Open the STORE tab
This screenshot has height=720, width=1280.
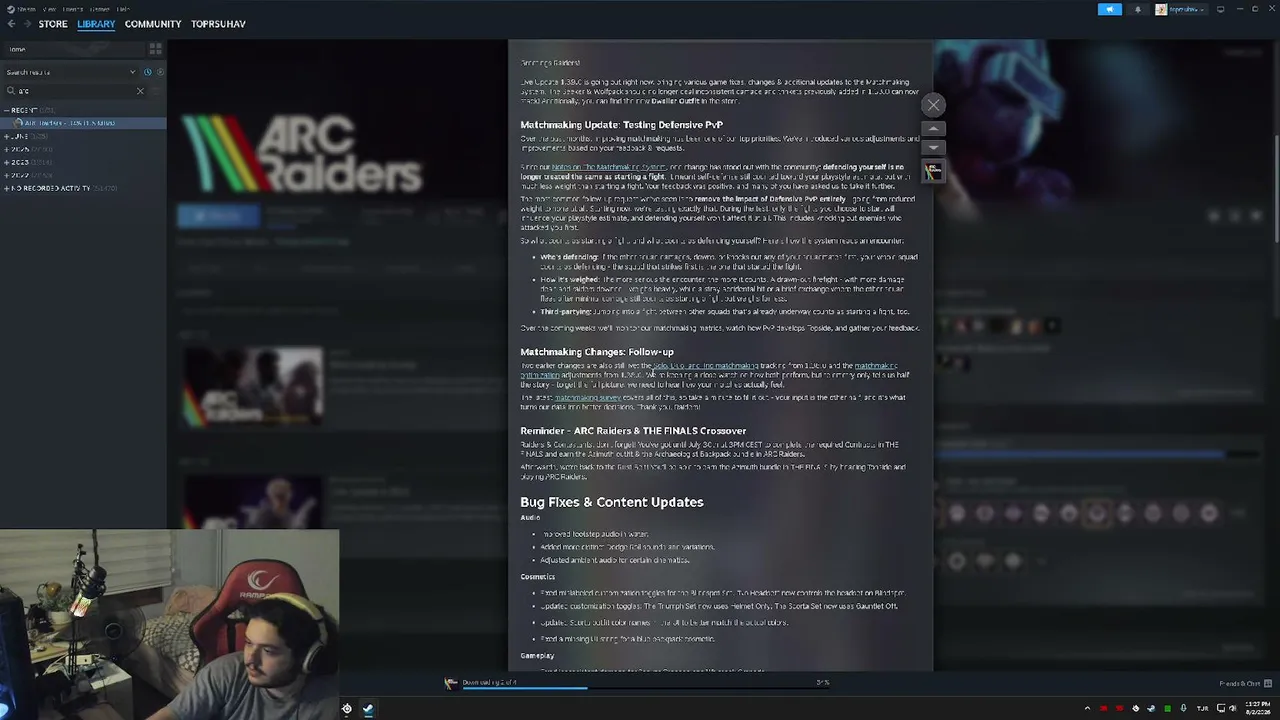53,24
